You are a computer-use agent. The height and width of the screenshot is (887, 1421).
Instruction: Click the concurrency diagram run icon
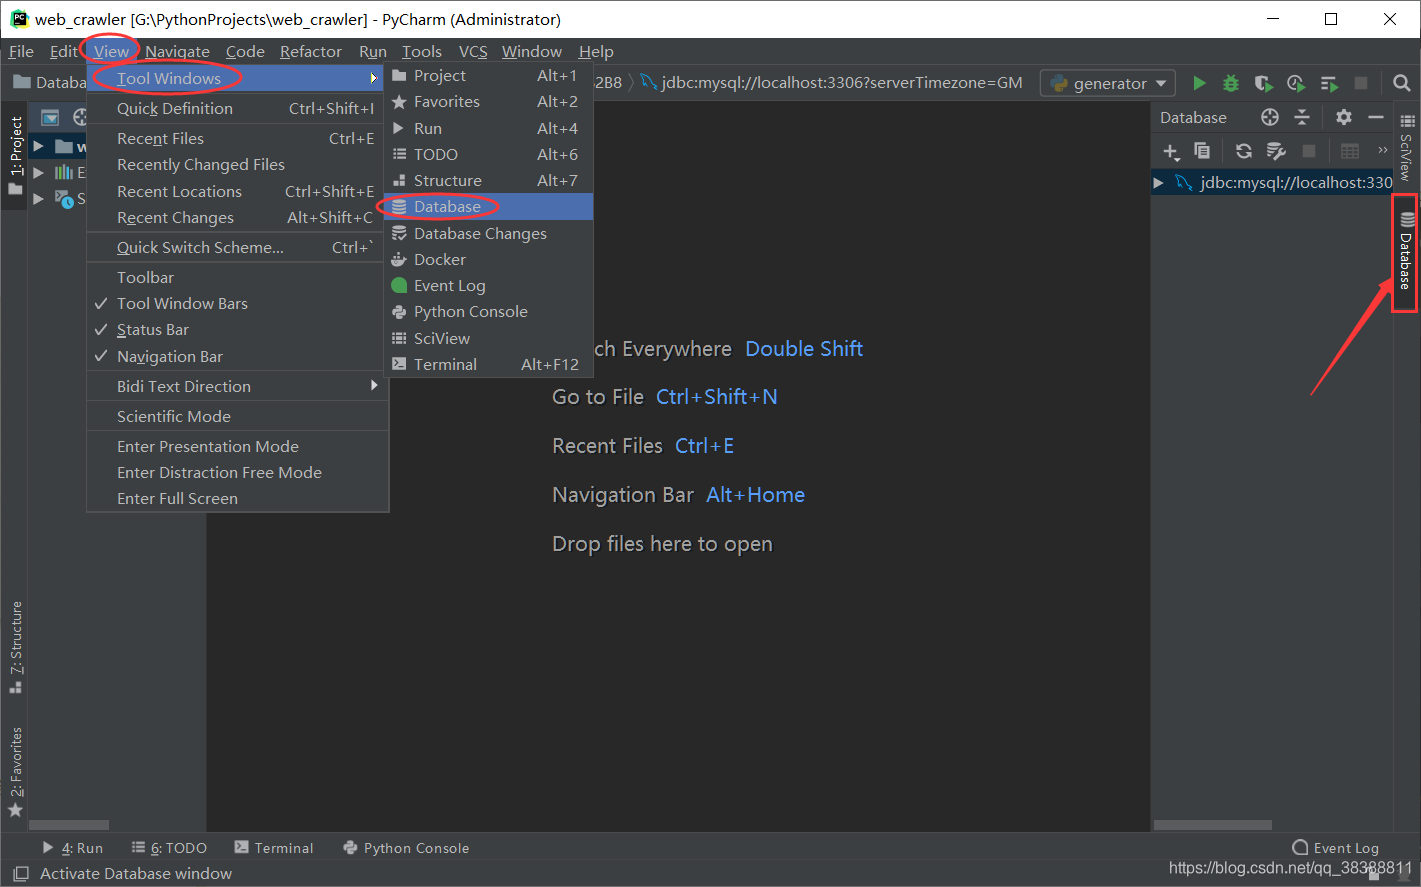(x=1329, y=83)
